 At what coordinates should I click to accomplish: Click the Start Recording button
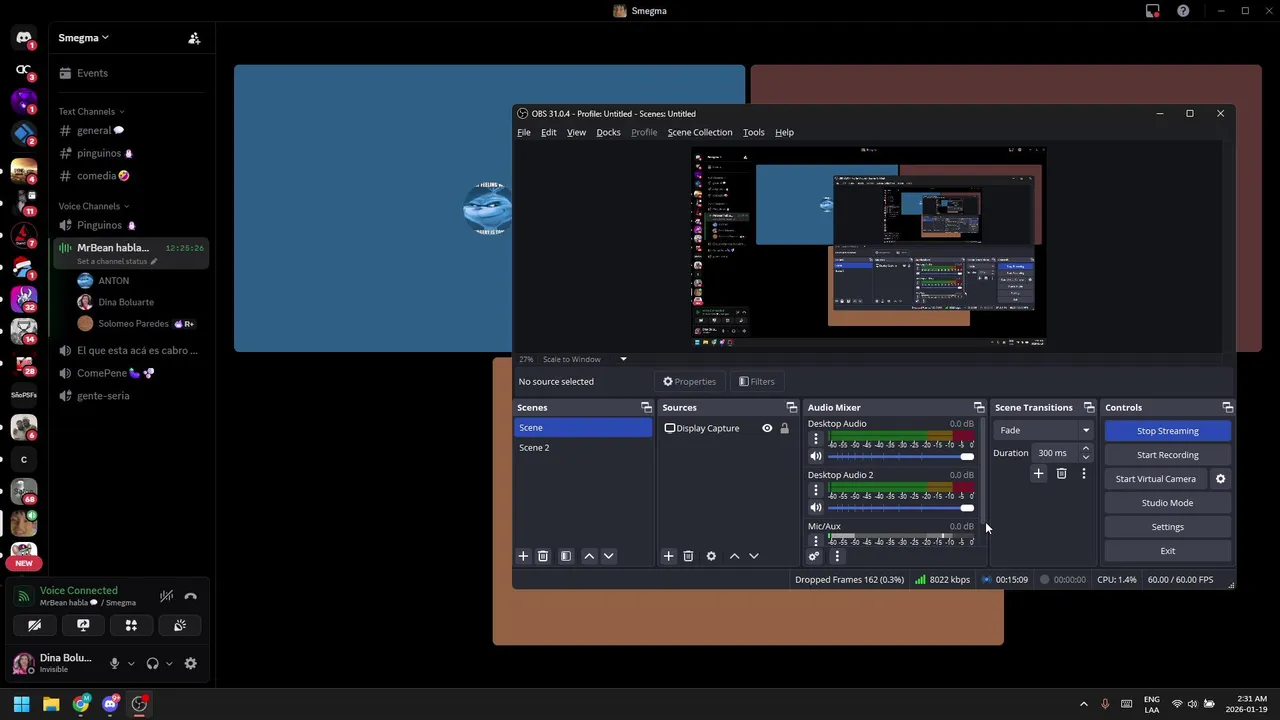tap(1167, 455)
